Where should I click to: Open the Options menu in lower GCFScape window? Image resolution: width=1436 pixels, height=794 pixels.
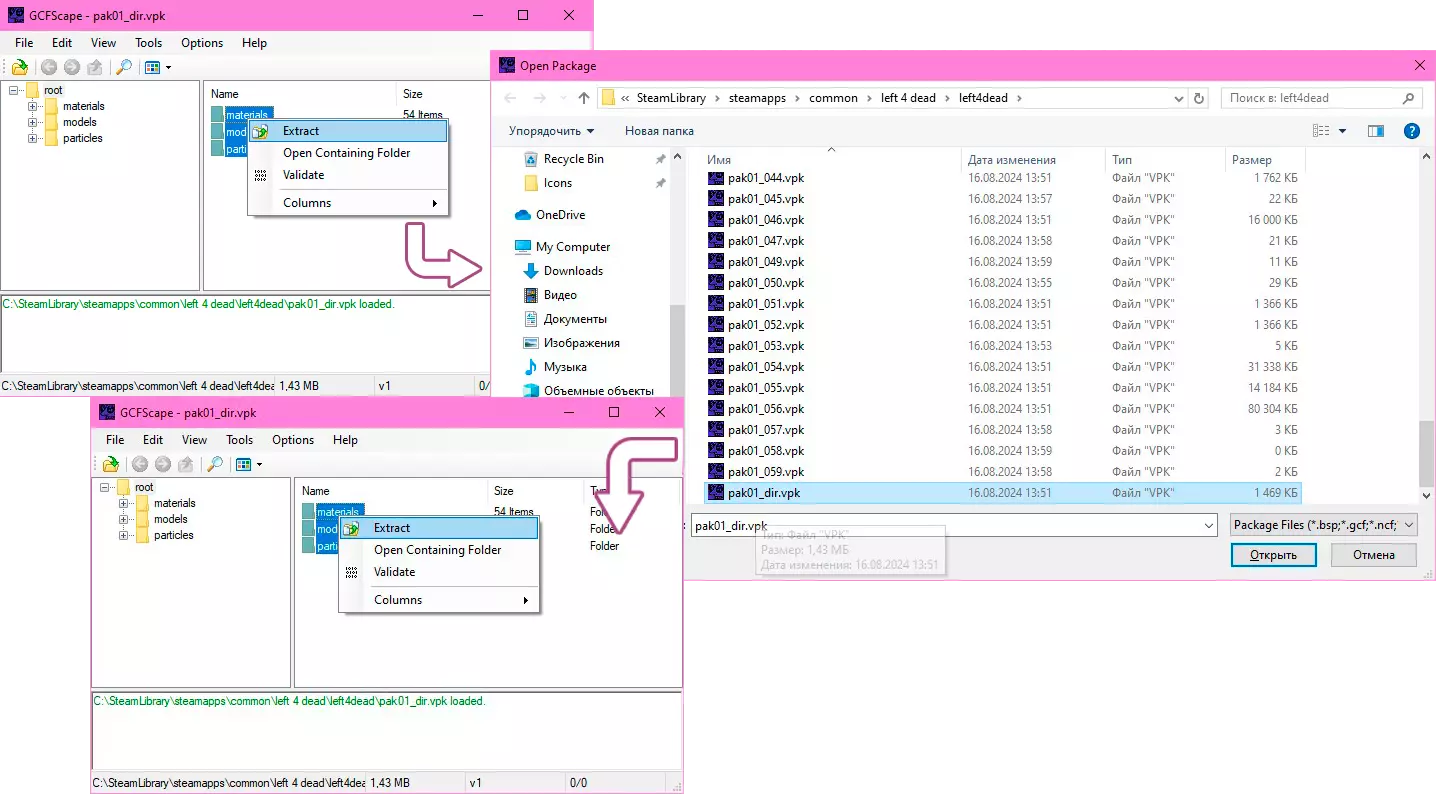point(293,440)
